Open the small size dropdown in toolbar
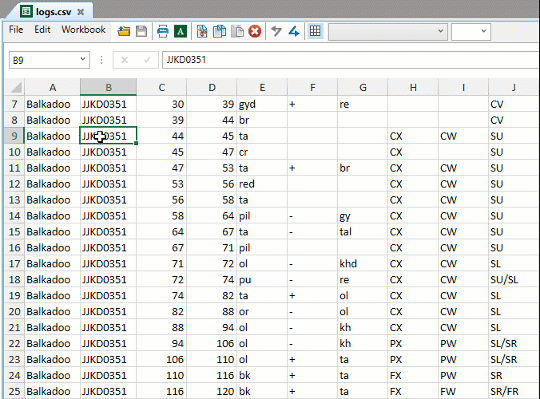 point(471,32)
